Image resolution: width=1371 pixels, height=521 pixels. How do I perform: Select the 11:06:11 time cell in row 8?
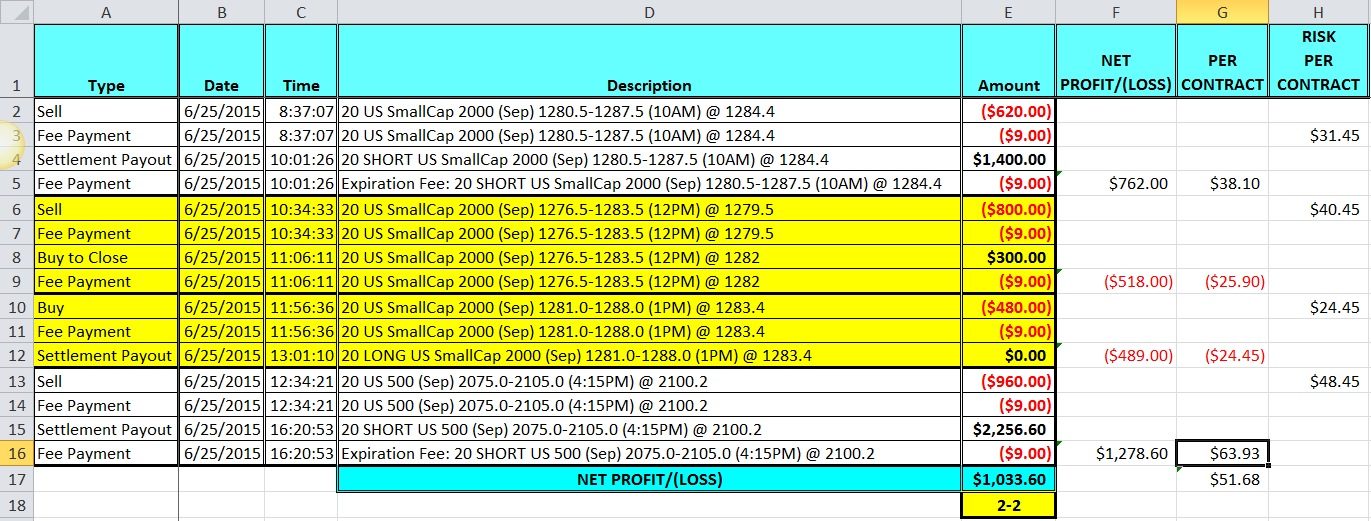click(301, 257)
